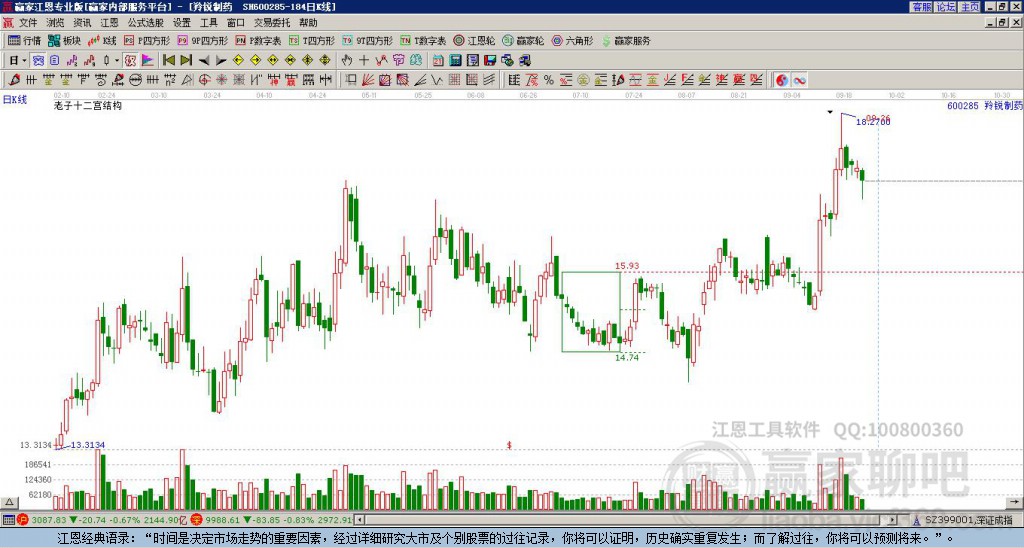Screen dimensions: 1024x548
Task: Click the black left arrow icon
Action: (204, 61)
